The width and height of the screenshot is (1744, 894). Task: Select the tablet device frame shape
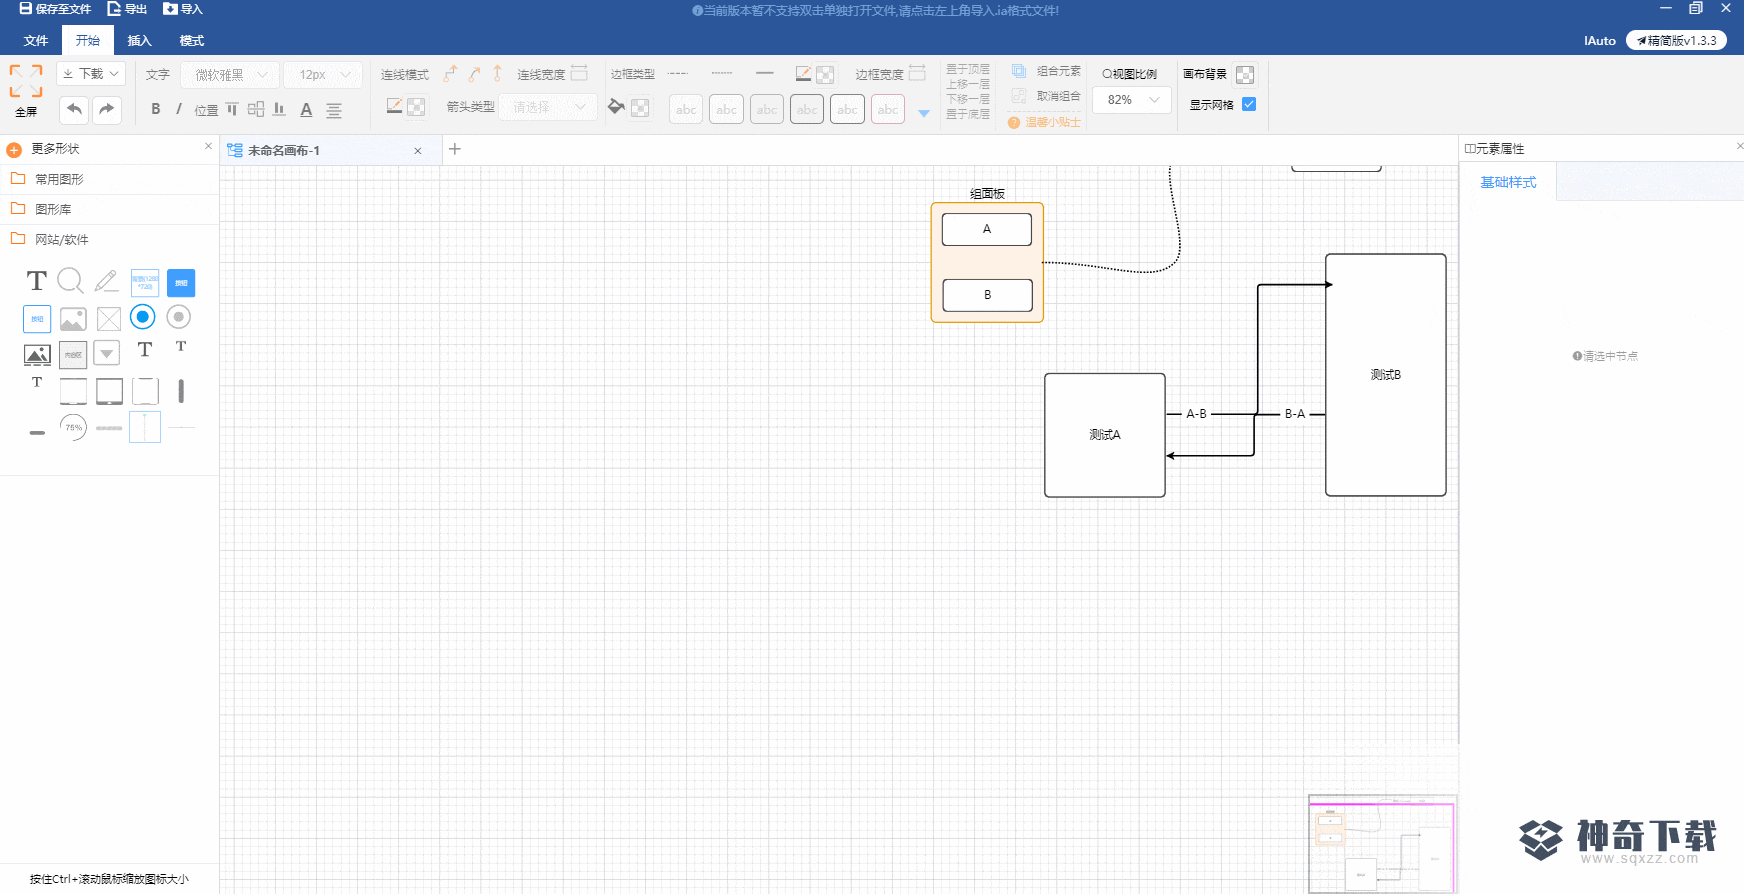coord(109,391)
